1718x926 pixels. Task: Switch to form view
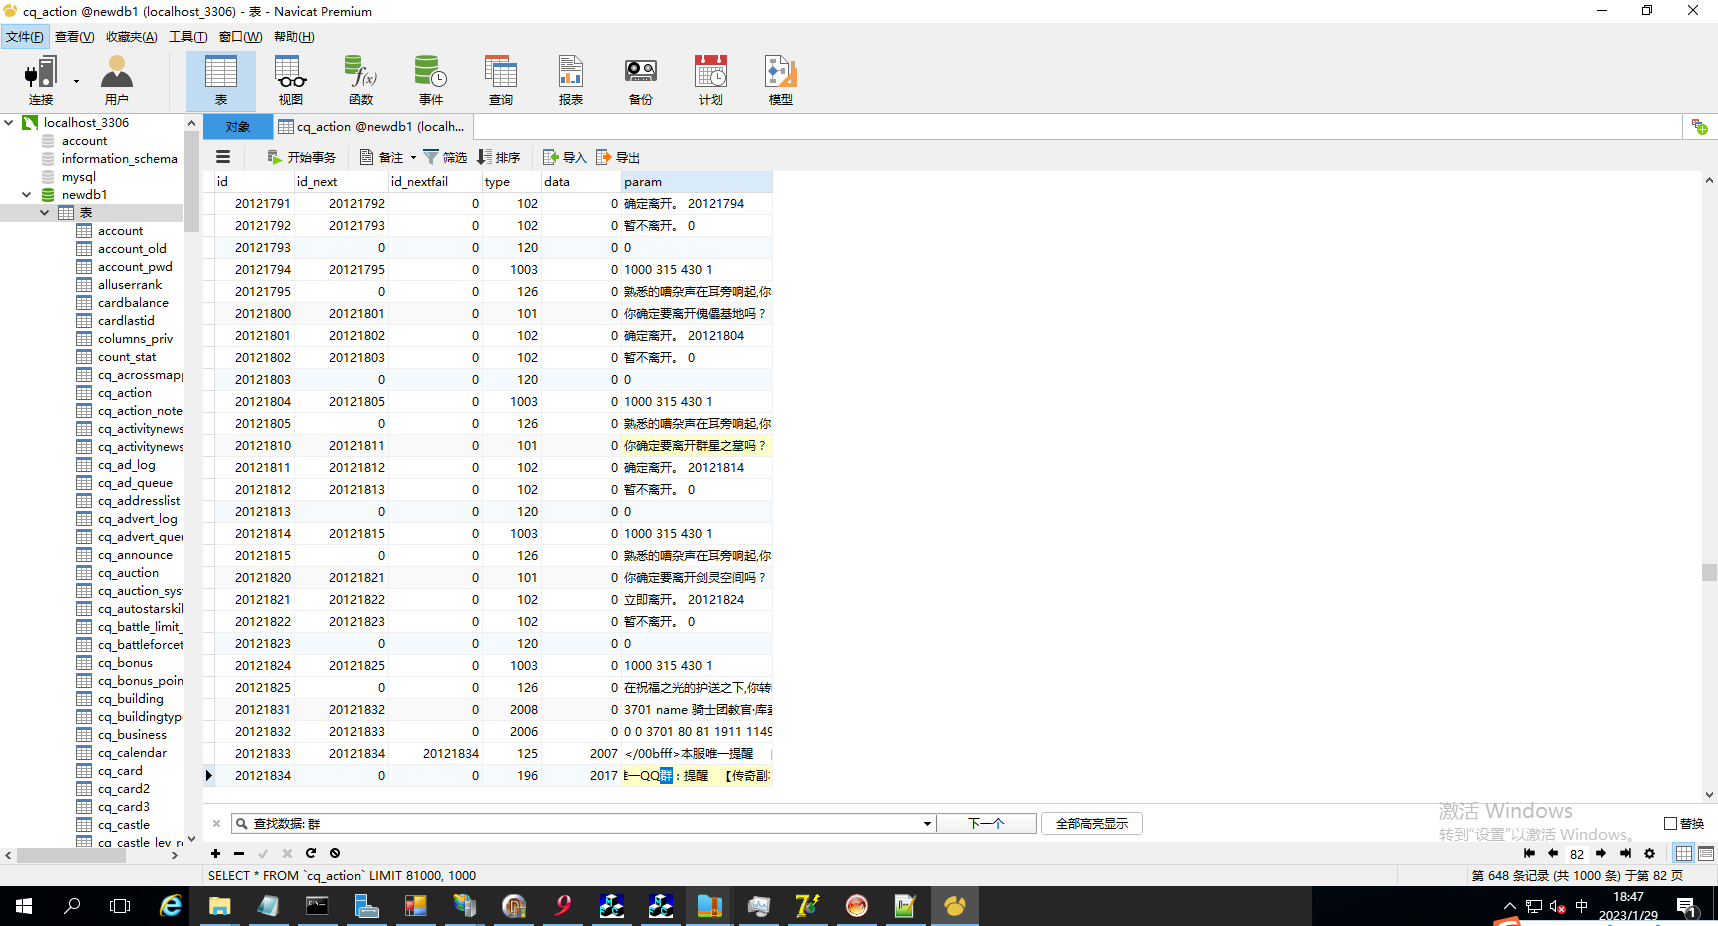click(x=1706, y=853)
